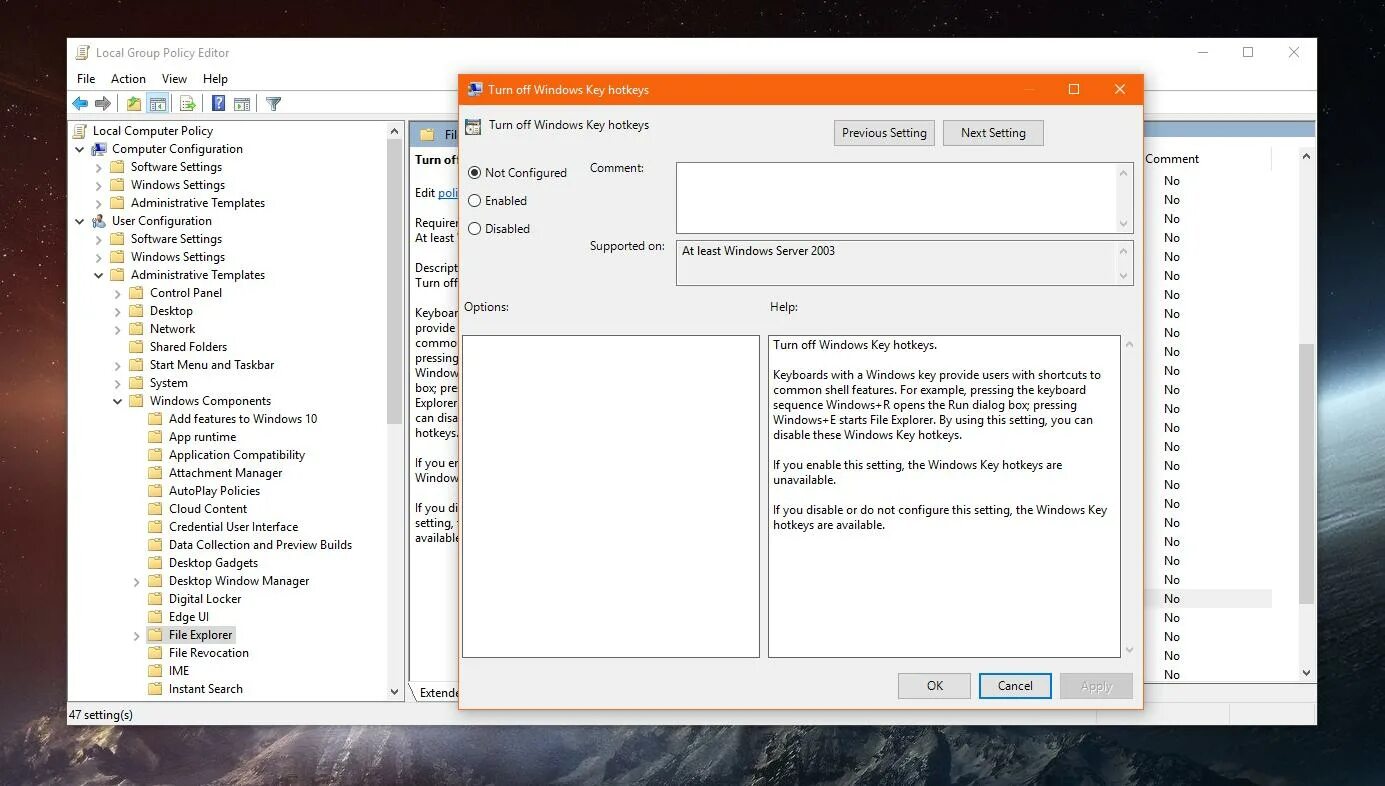The image size is (1385, 786).
Task: Click the Up one level folder icon
Action: pyautogui.click(x=133, y=103)
